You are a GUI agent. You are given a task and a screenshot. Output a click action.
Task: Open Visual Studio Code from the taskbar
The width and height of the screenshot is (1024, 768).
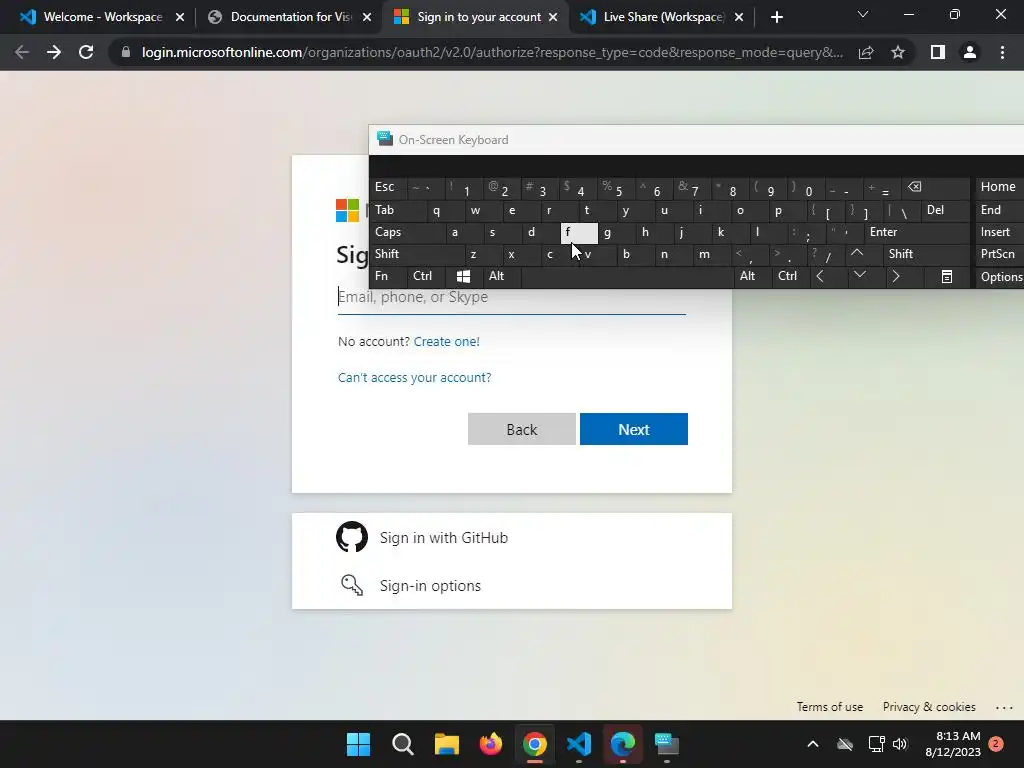click(579, 744)
